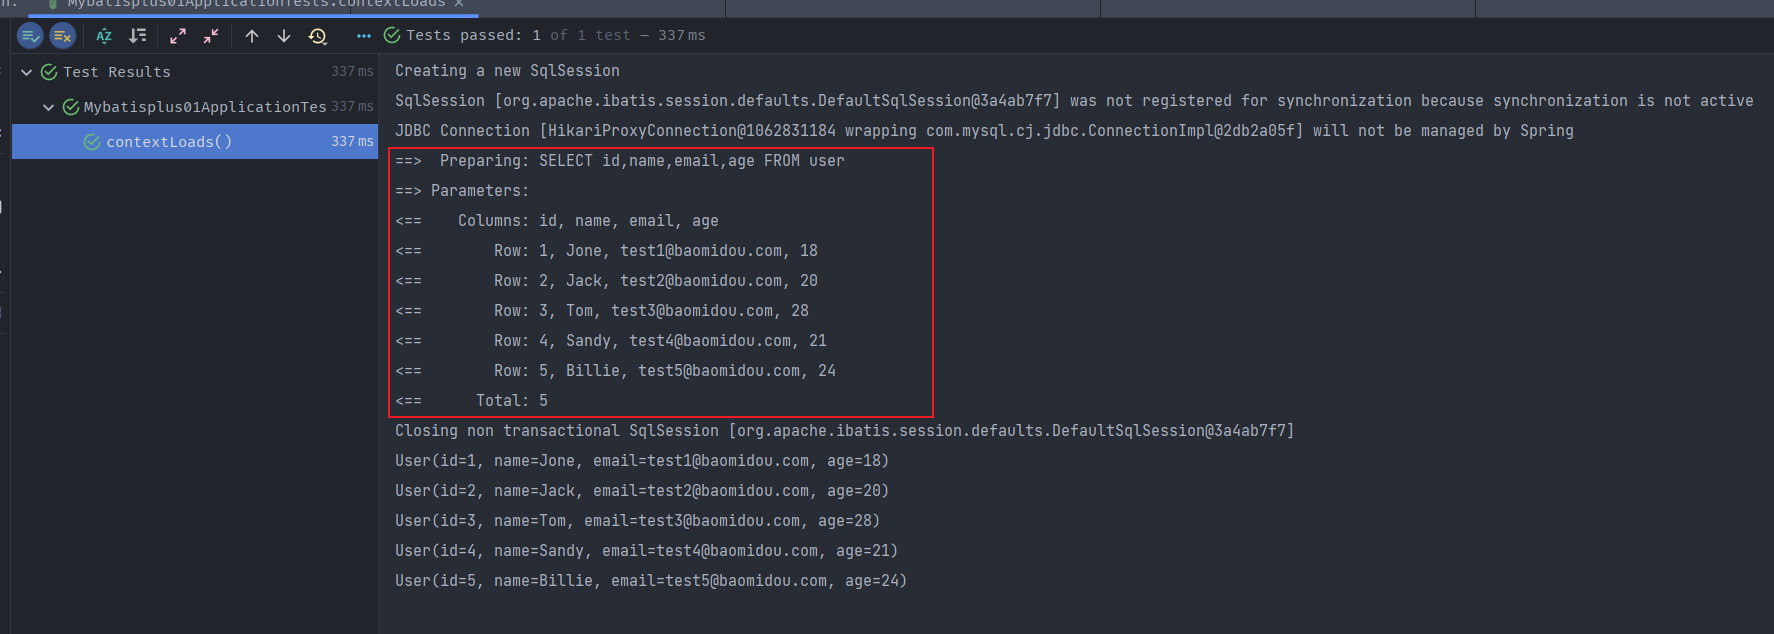Jump to previous failed test
Viewport: 1774px width, 634px height.
(252, 36)
